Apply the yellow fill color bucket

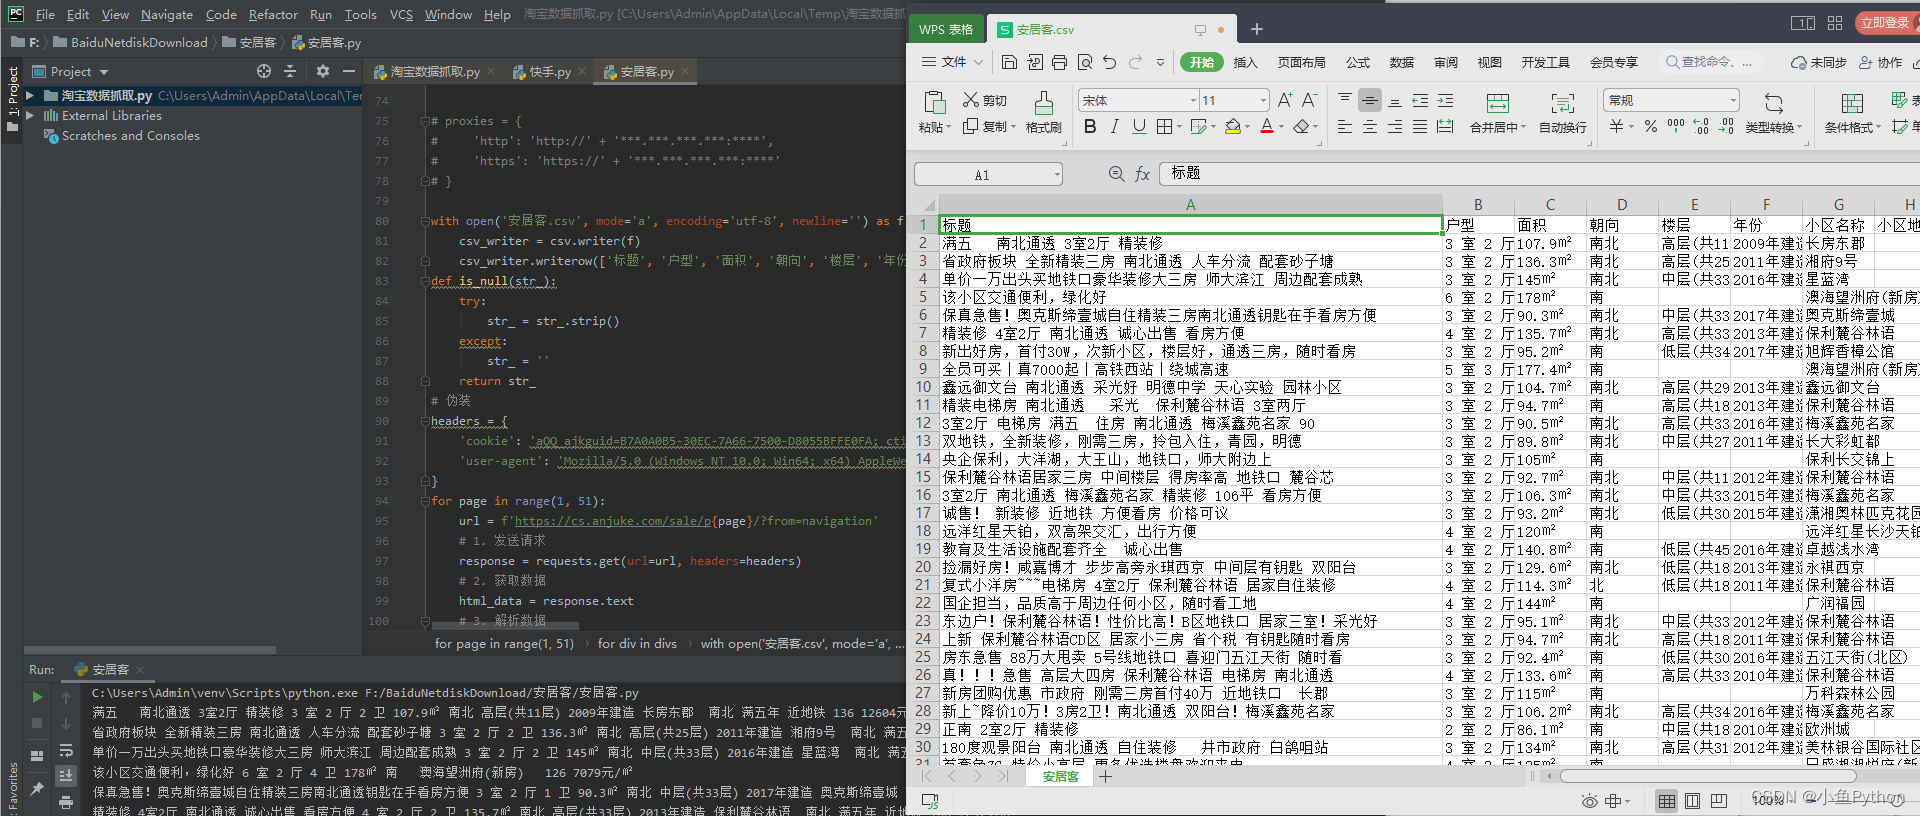click(x=1233, y=126)
